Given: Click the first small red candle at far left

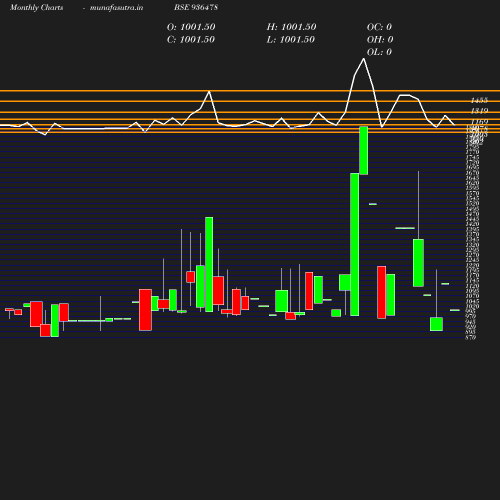Looking at the screenshot, I should (x=9, y=310).
